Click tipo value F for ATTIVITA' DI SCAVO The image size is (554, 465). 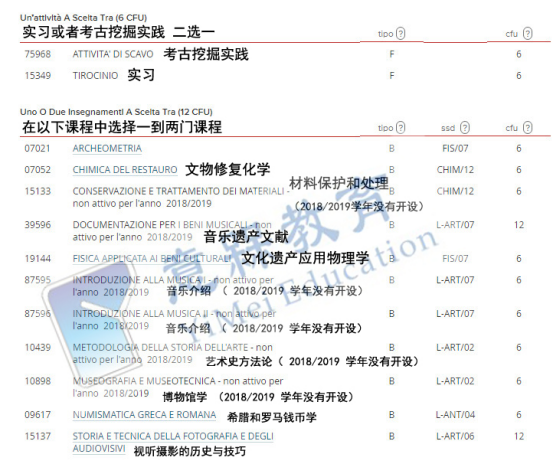(391, 54)
